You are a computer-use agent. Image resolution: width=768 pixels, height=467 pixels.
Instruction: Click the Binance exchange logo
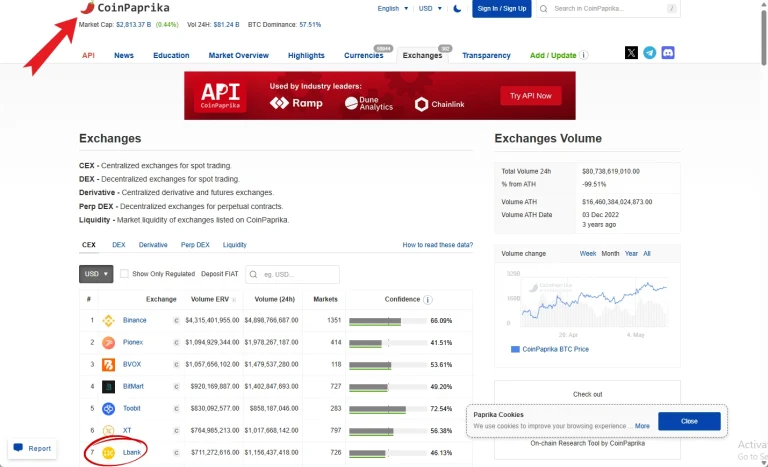pyautogui.click(x=108, y=320)
